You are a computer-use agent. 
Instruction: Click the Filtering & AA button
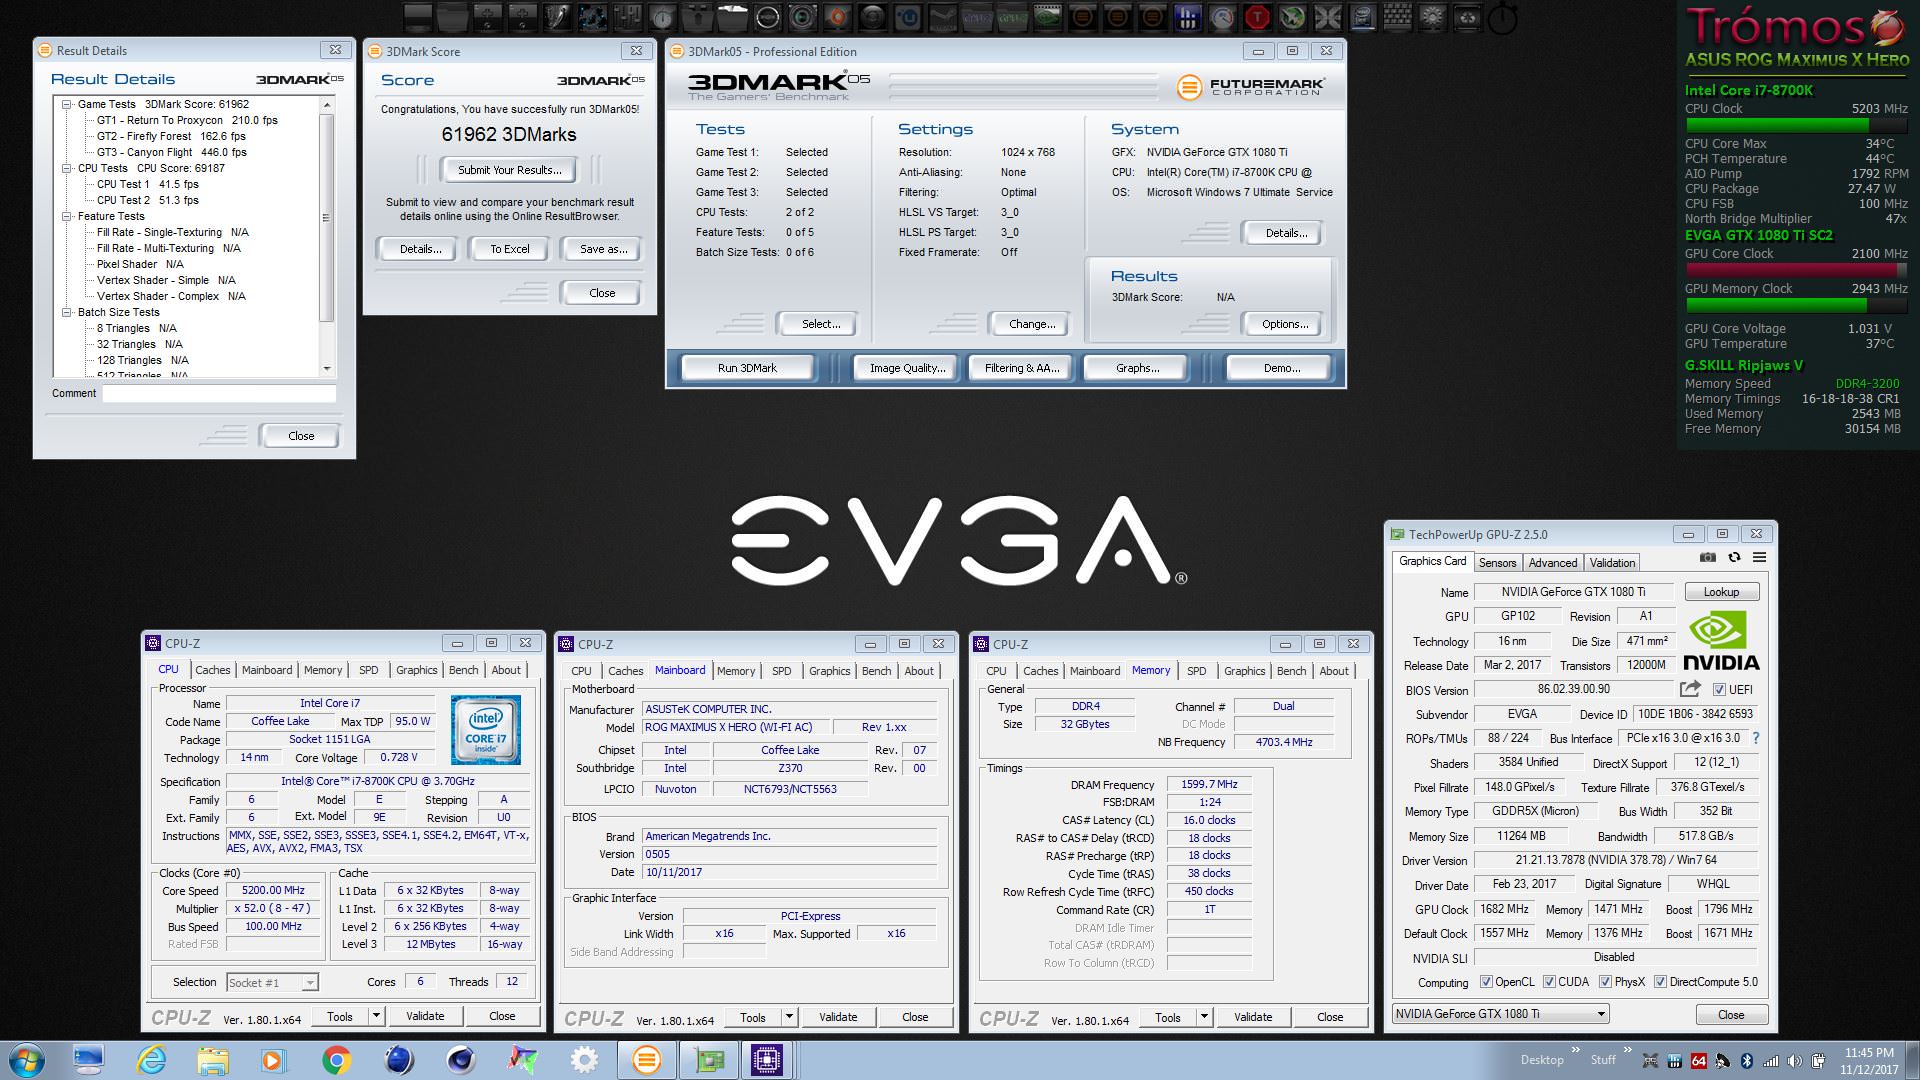(x=1021, y=368)
